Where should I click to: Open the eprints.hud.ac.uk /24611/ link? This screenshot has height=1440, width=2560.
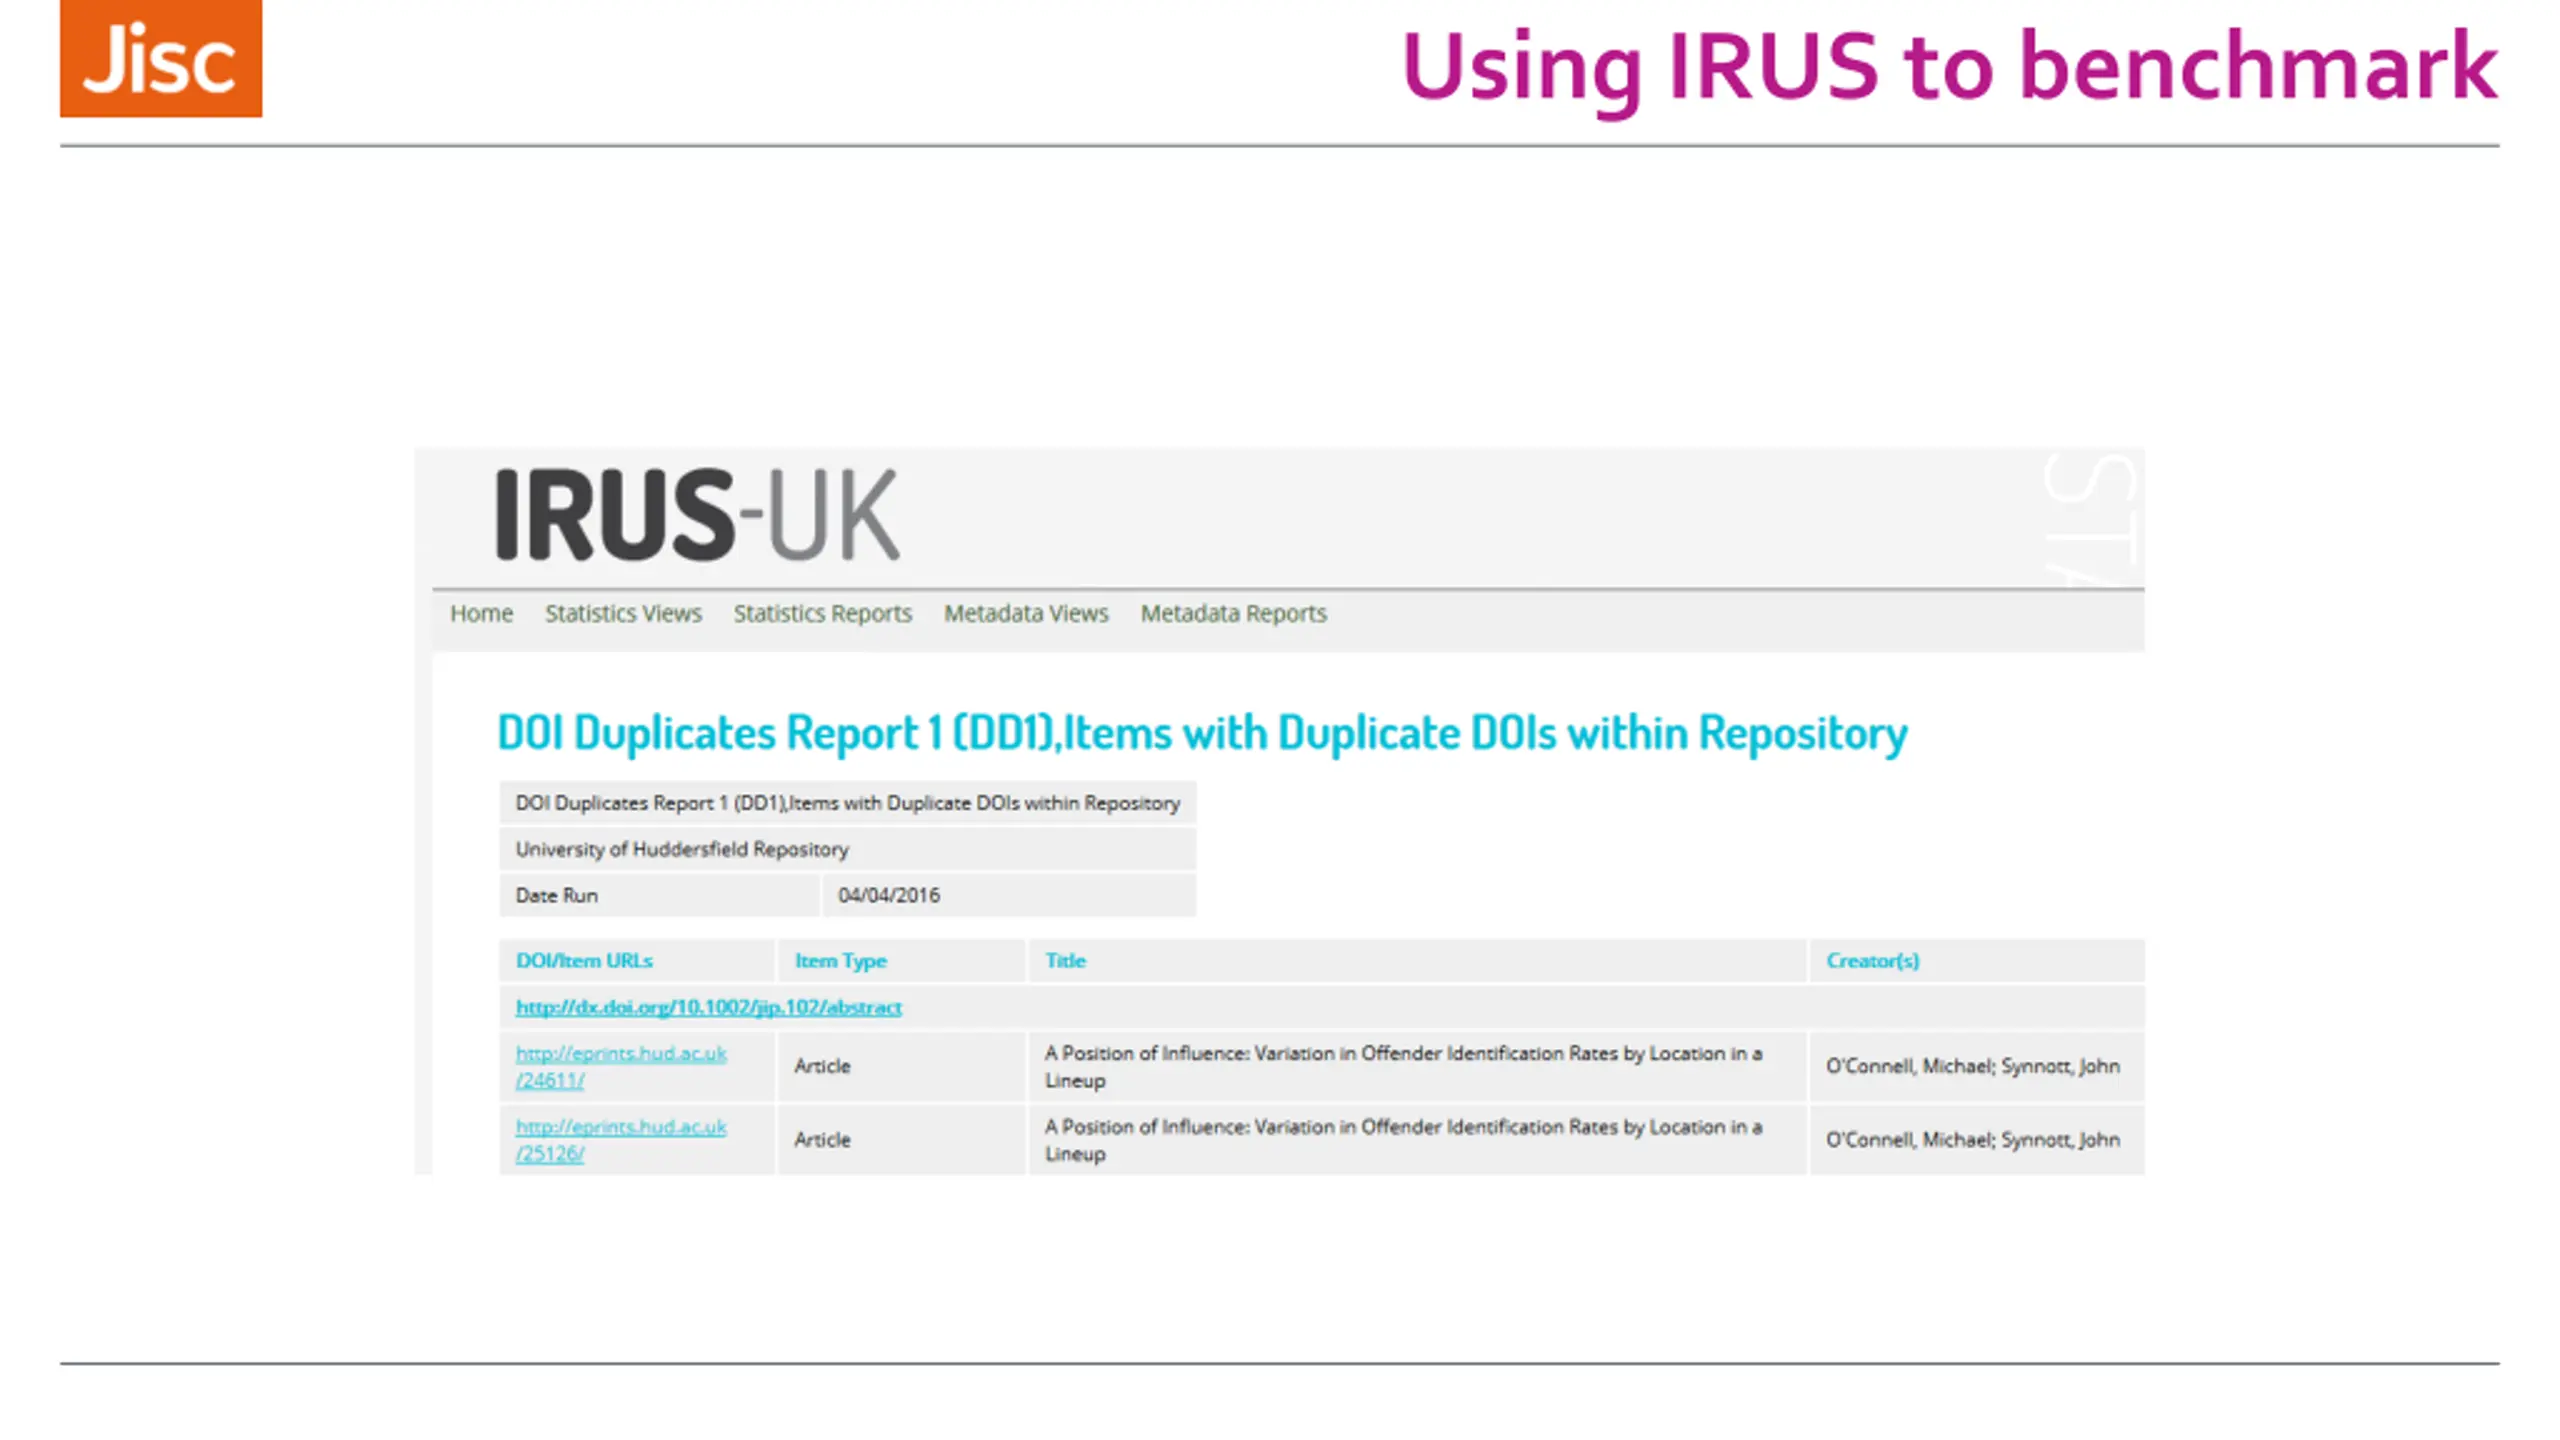(621, 1066)
